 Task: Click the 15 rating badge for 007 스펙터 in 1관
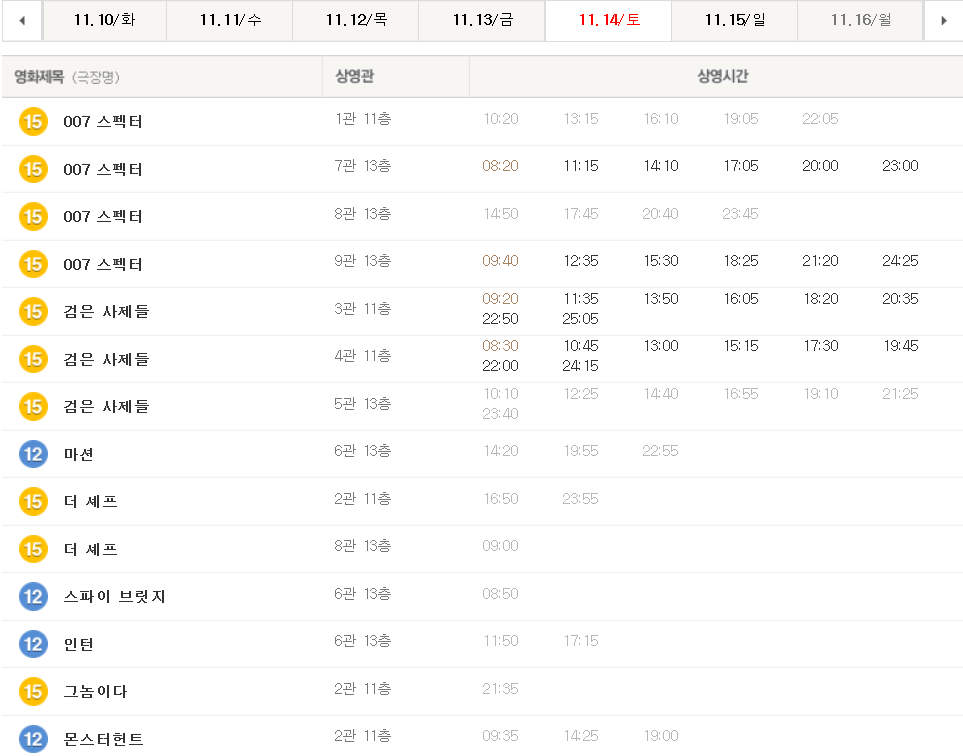(x=33, y=122)
